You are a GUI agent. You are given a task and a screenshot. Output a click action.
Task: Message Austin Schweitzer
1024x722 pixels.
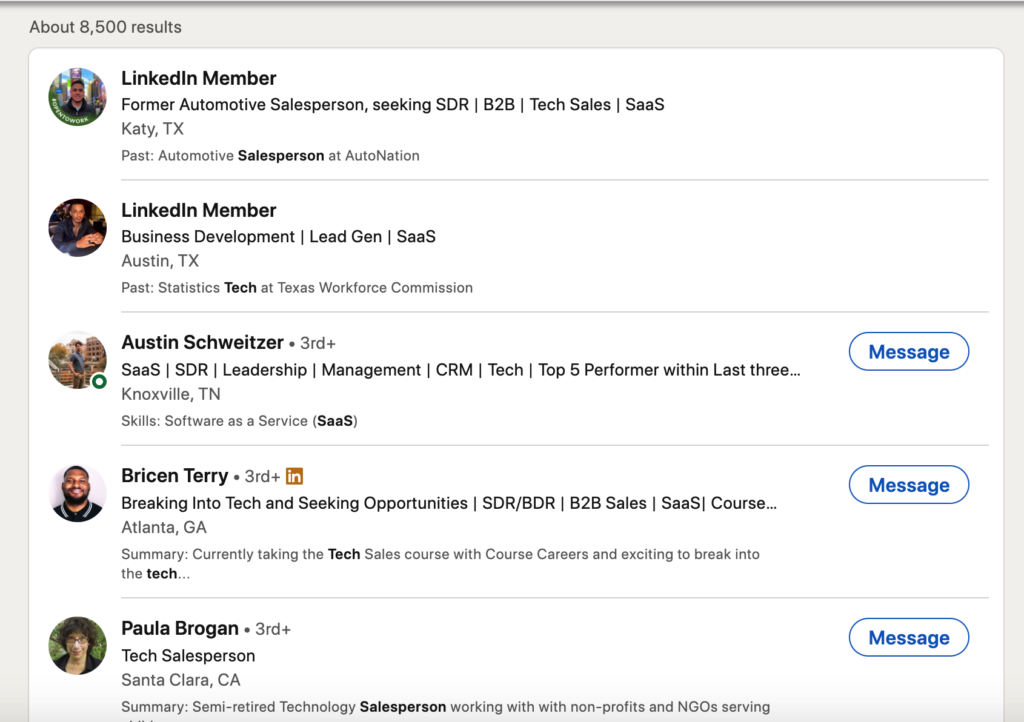pos(908,352)
